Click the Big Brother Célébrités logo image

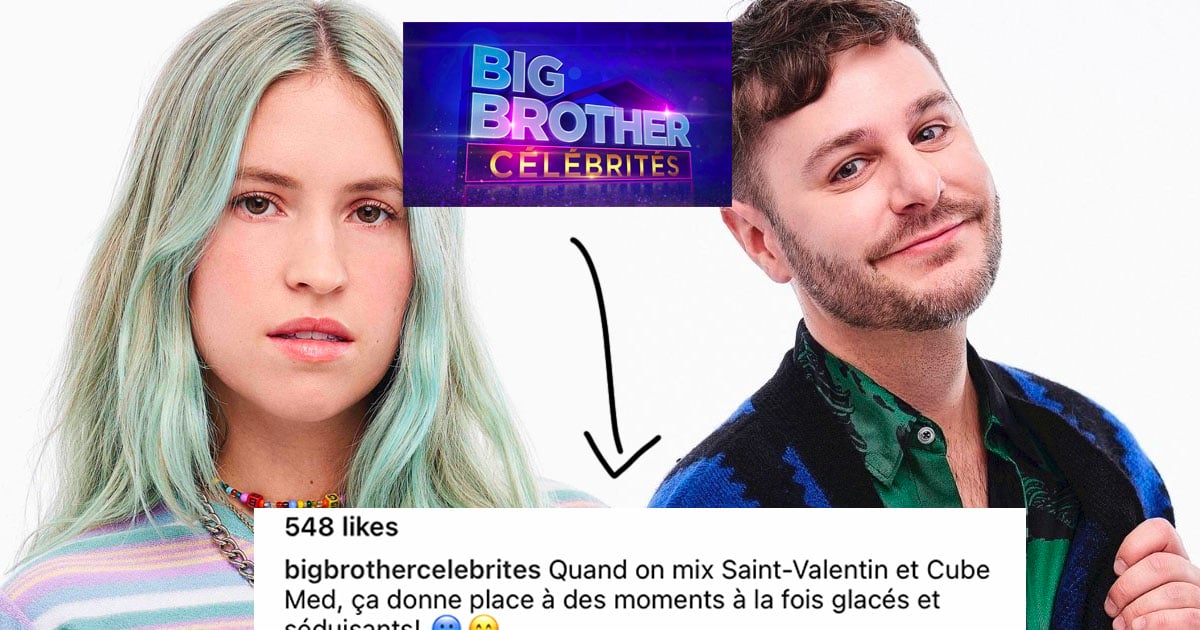click(x=567, y=114)
